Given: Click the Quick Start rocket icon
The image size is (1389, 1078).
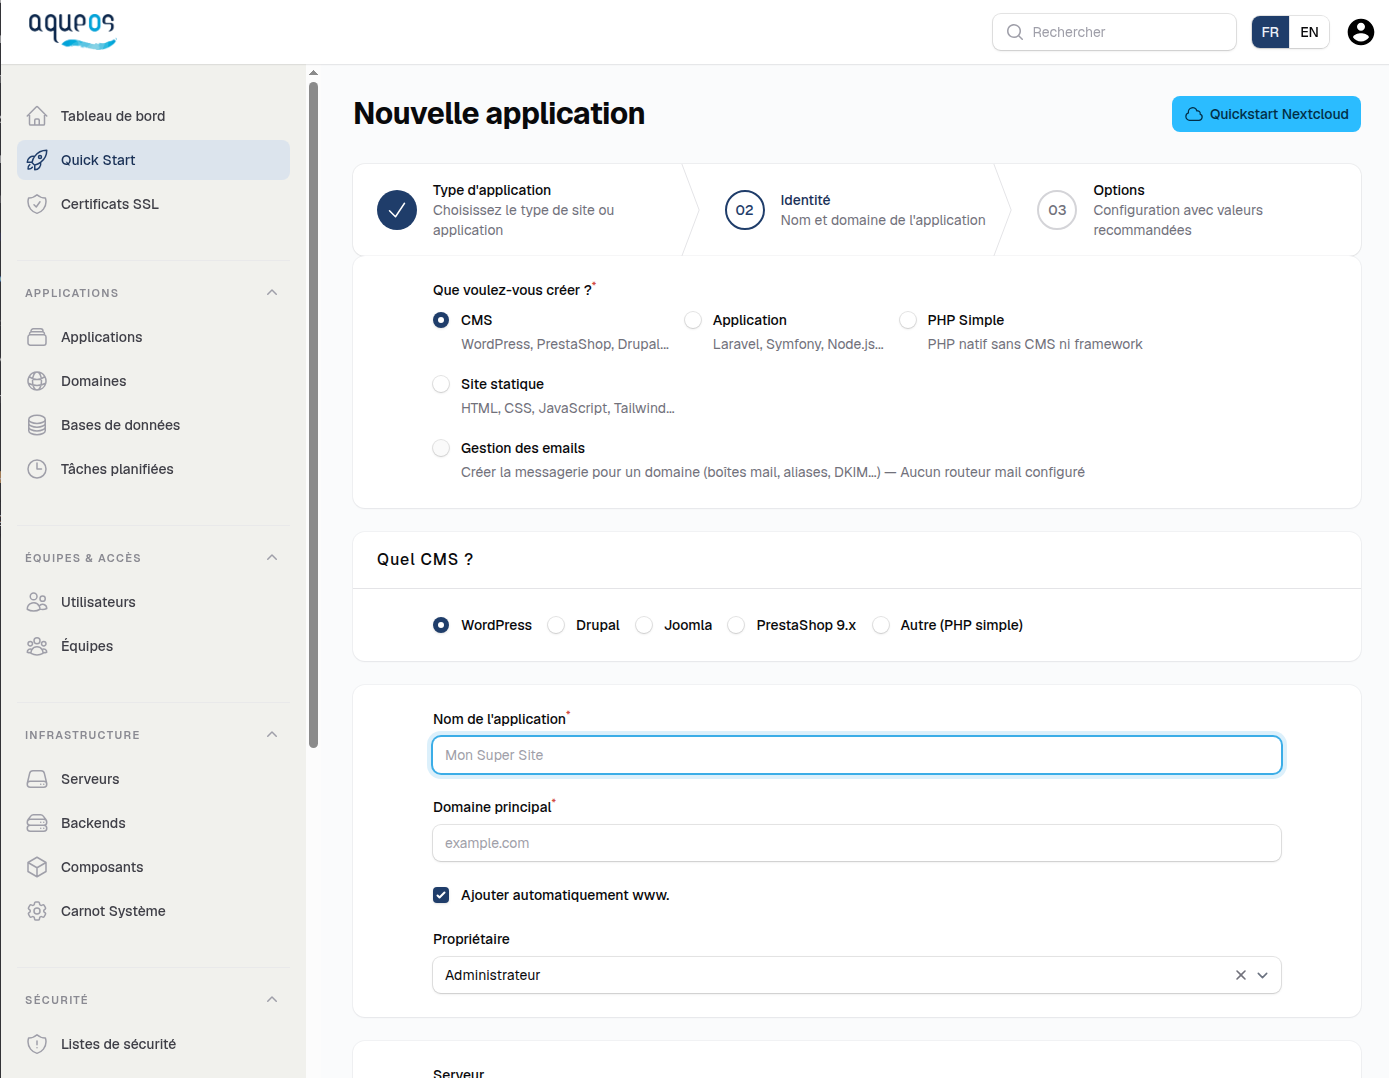Looking at the screenshot, I should [37, 160].
